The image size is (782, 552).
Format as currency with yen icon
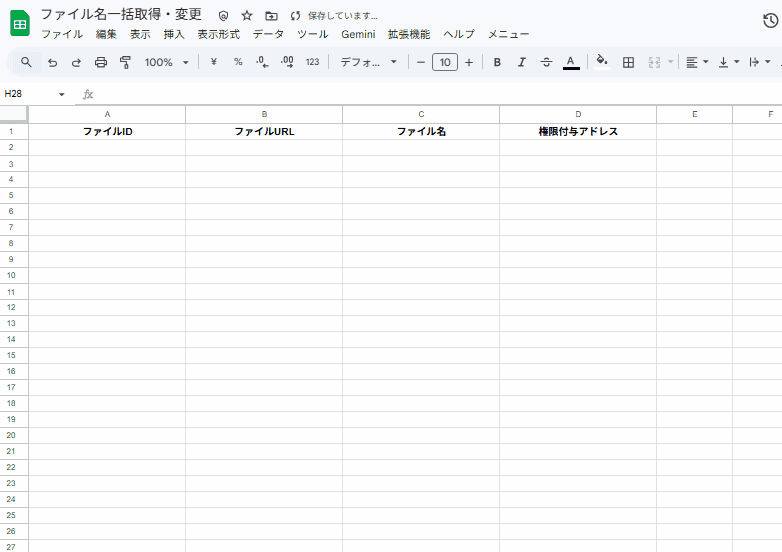click(x=213, y=62)
